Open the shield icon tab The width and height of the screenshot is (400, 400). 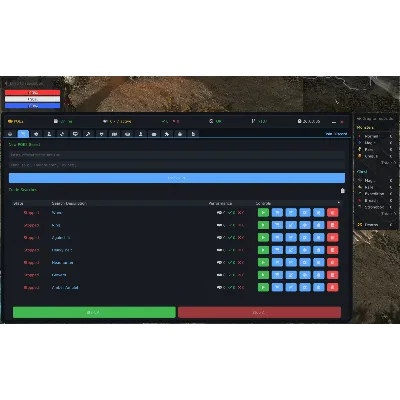(x=101, y=134)
